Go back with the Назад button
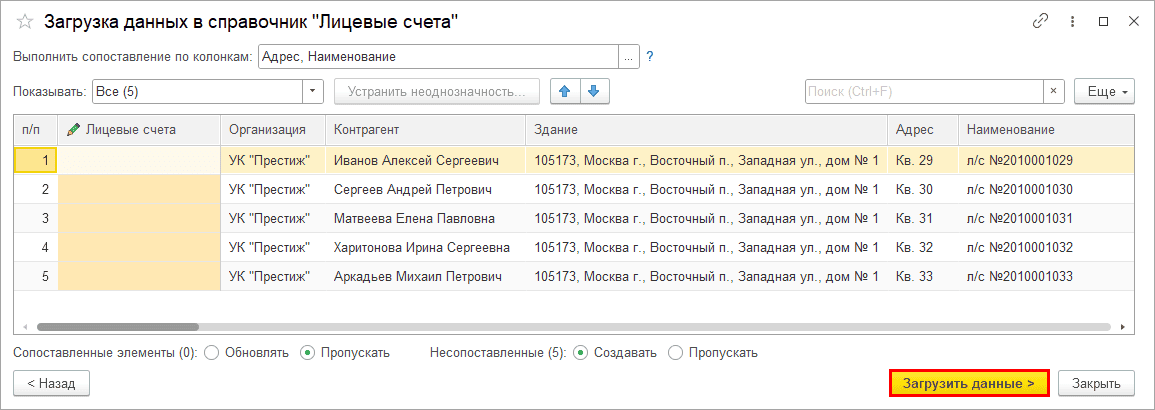1155x410 pixels. (51, 384)
